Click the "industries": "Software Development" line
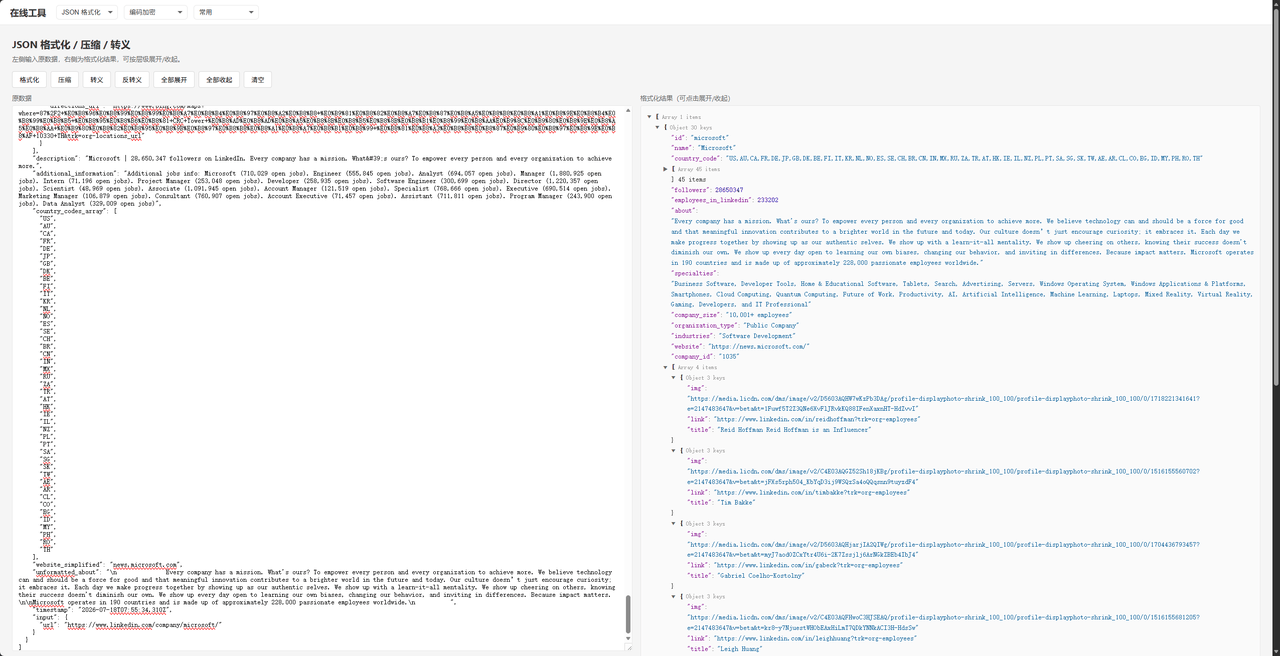The image size is (1280, 656). [733, 336]
